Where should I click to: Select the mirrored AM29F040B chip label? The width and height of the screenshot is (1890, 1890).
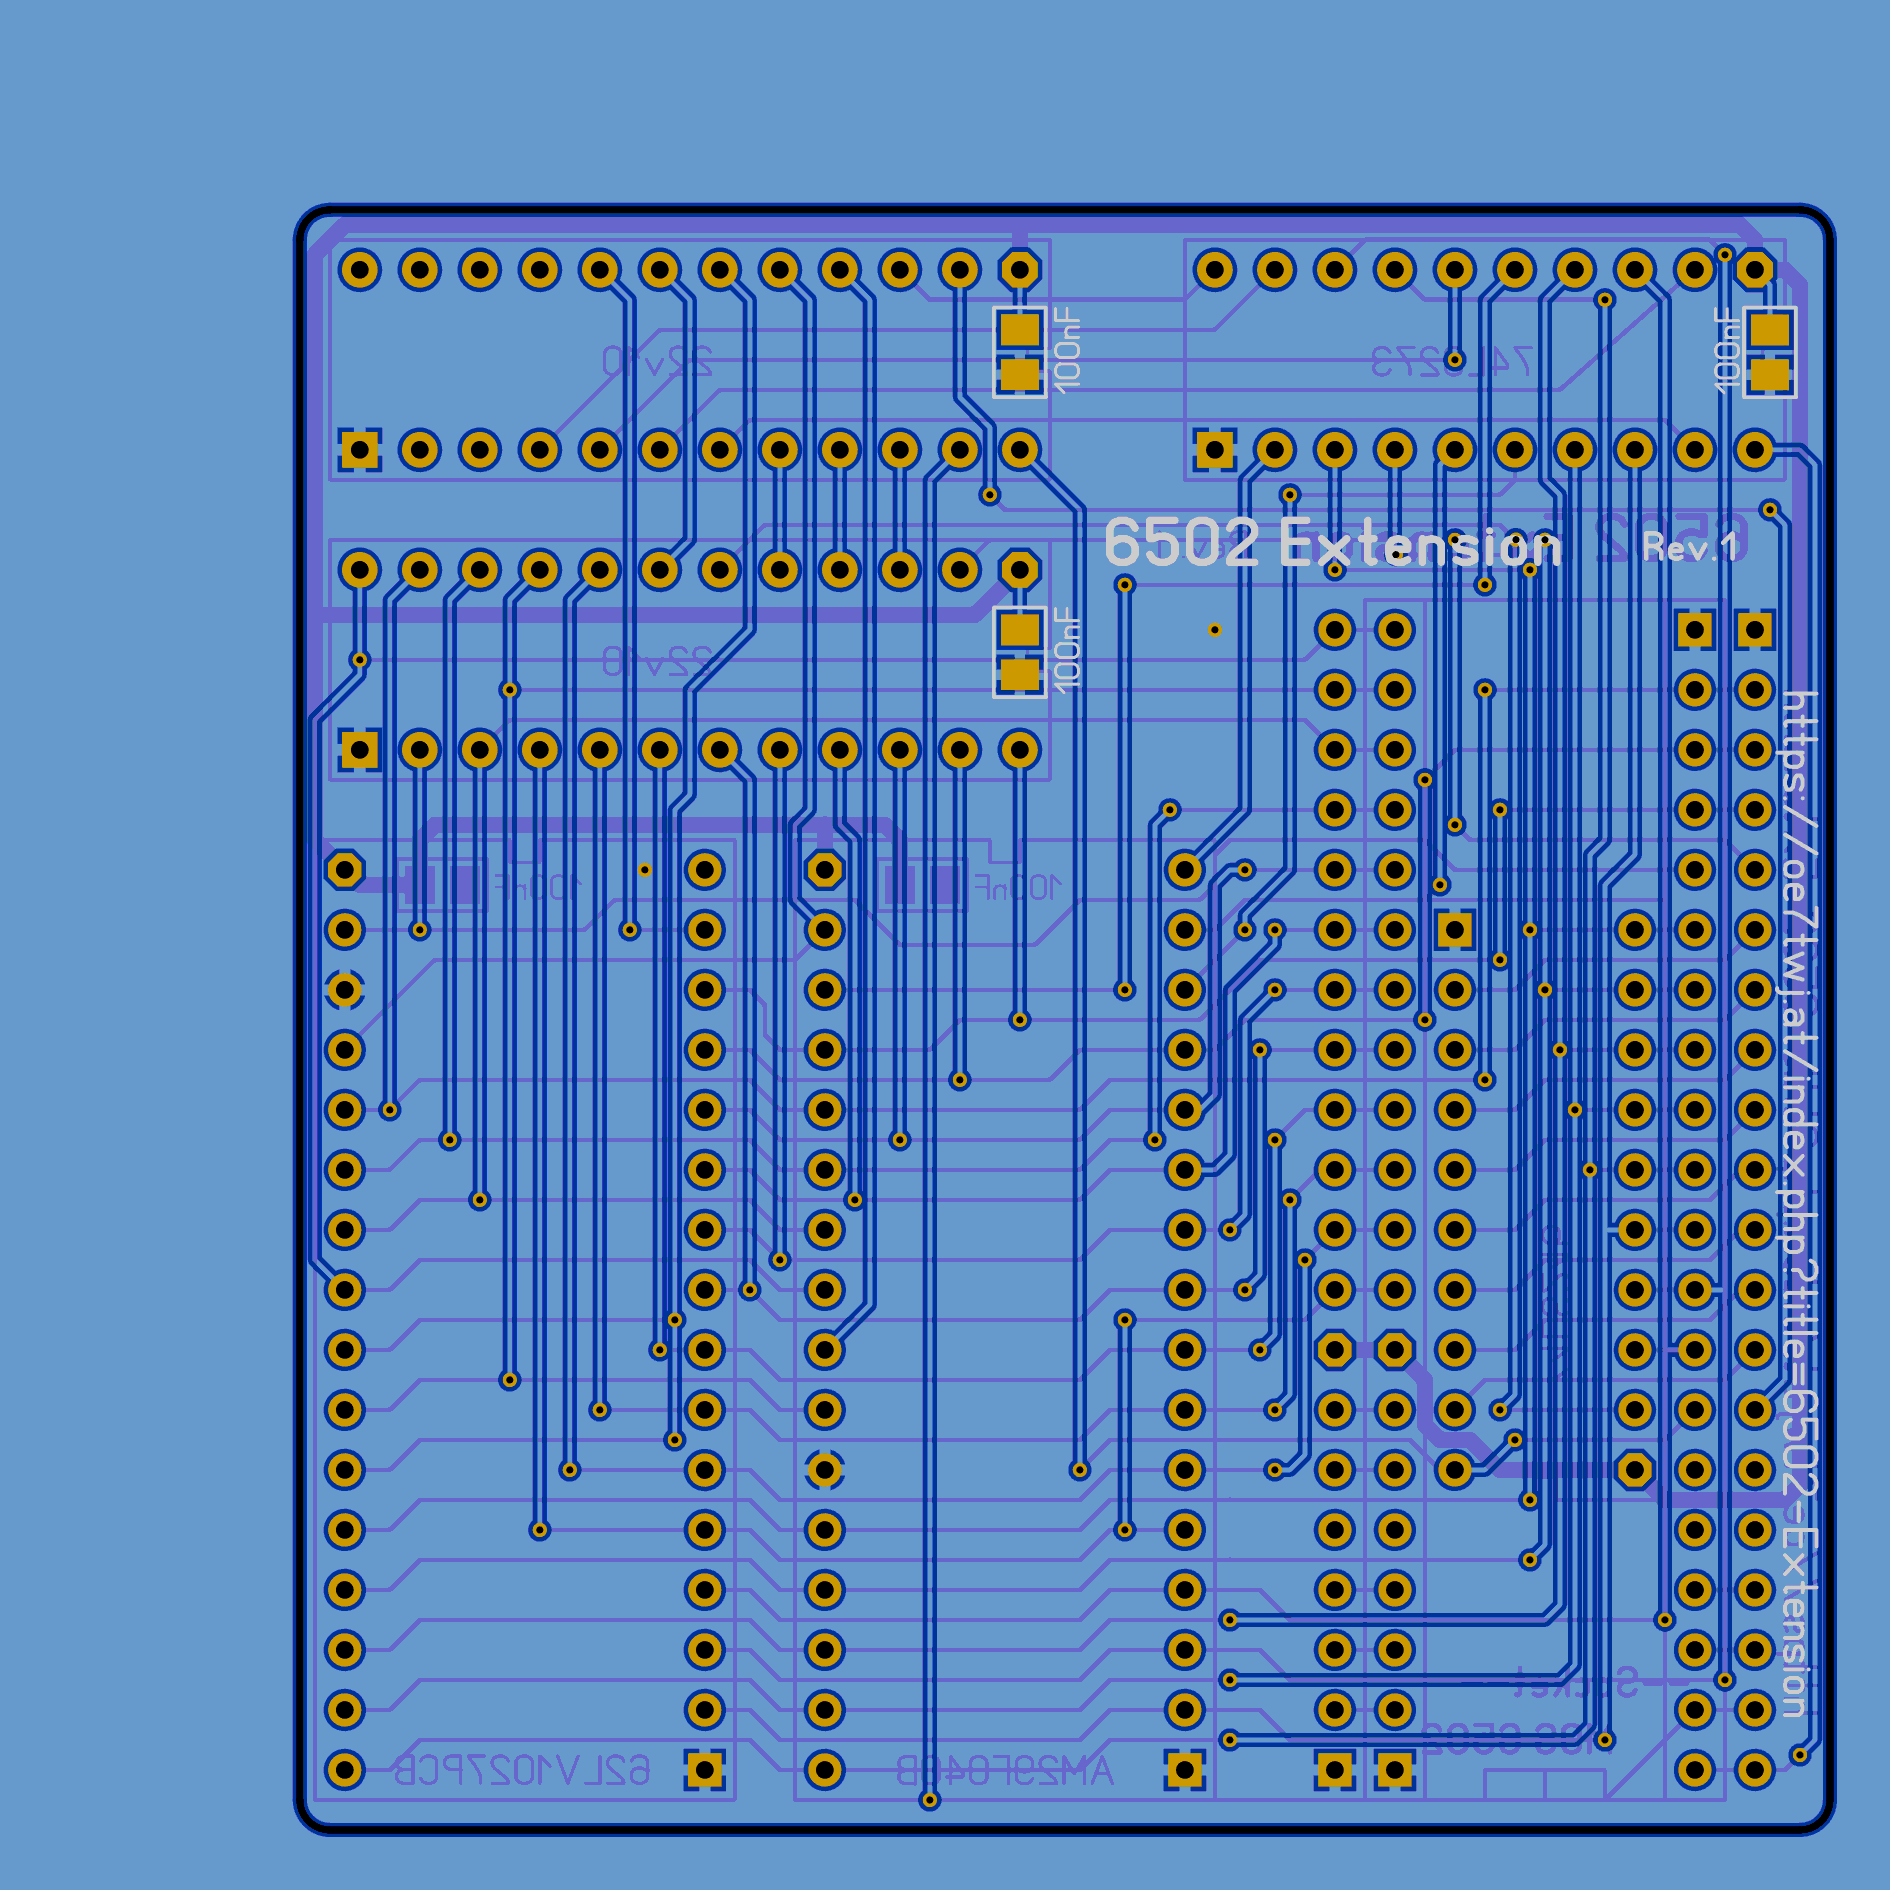(x=1003, y=1771)
